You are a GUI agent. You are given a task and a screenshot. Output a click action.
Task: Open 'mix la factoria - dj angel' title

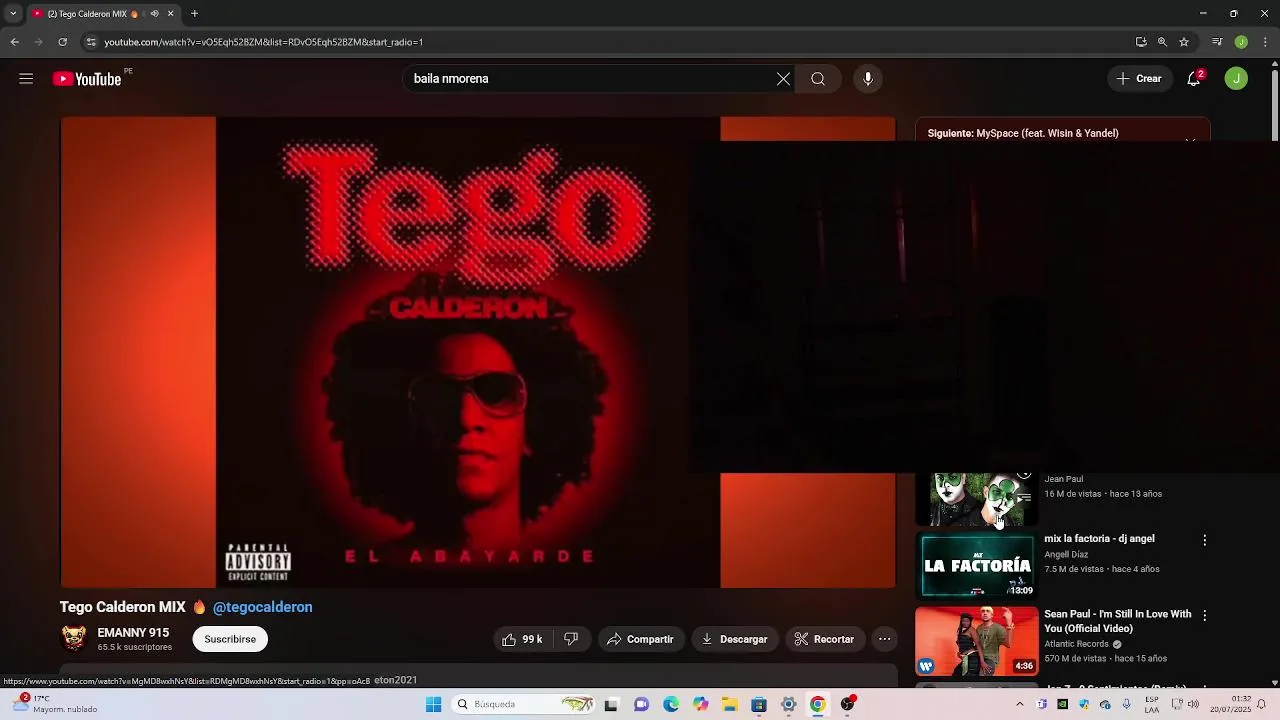[1099, 539]
